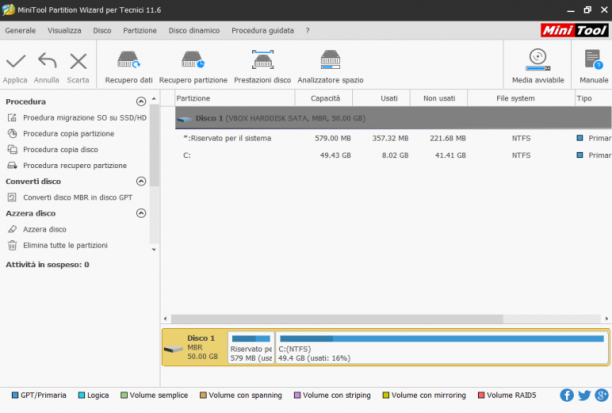Click the Scarta discard X icon

78,61
